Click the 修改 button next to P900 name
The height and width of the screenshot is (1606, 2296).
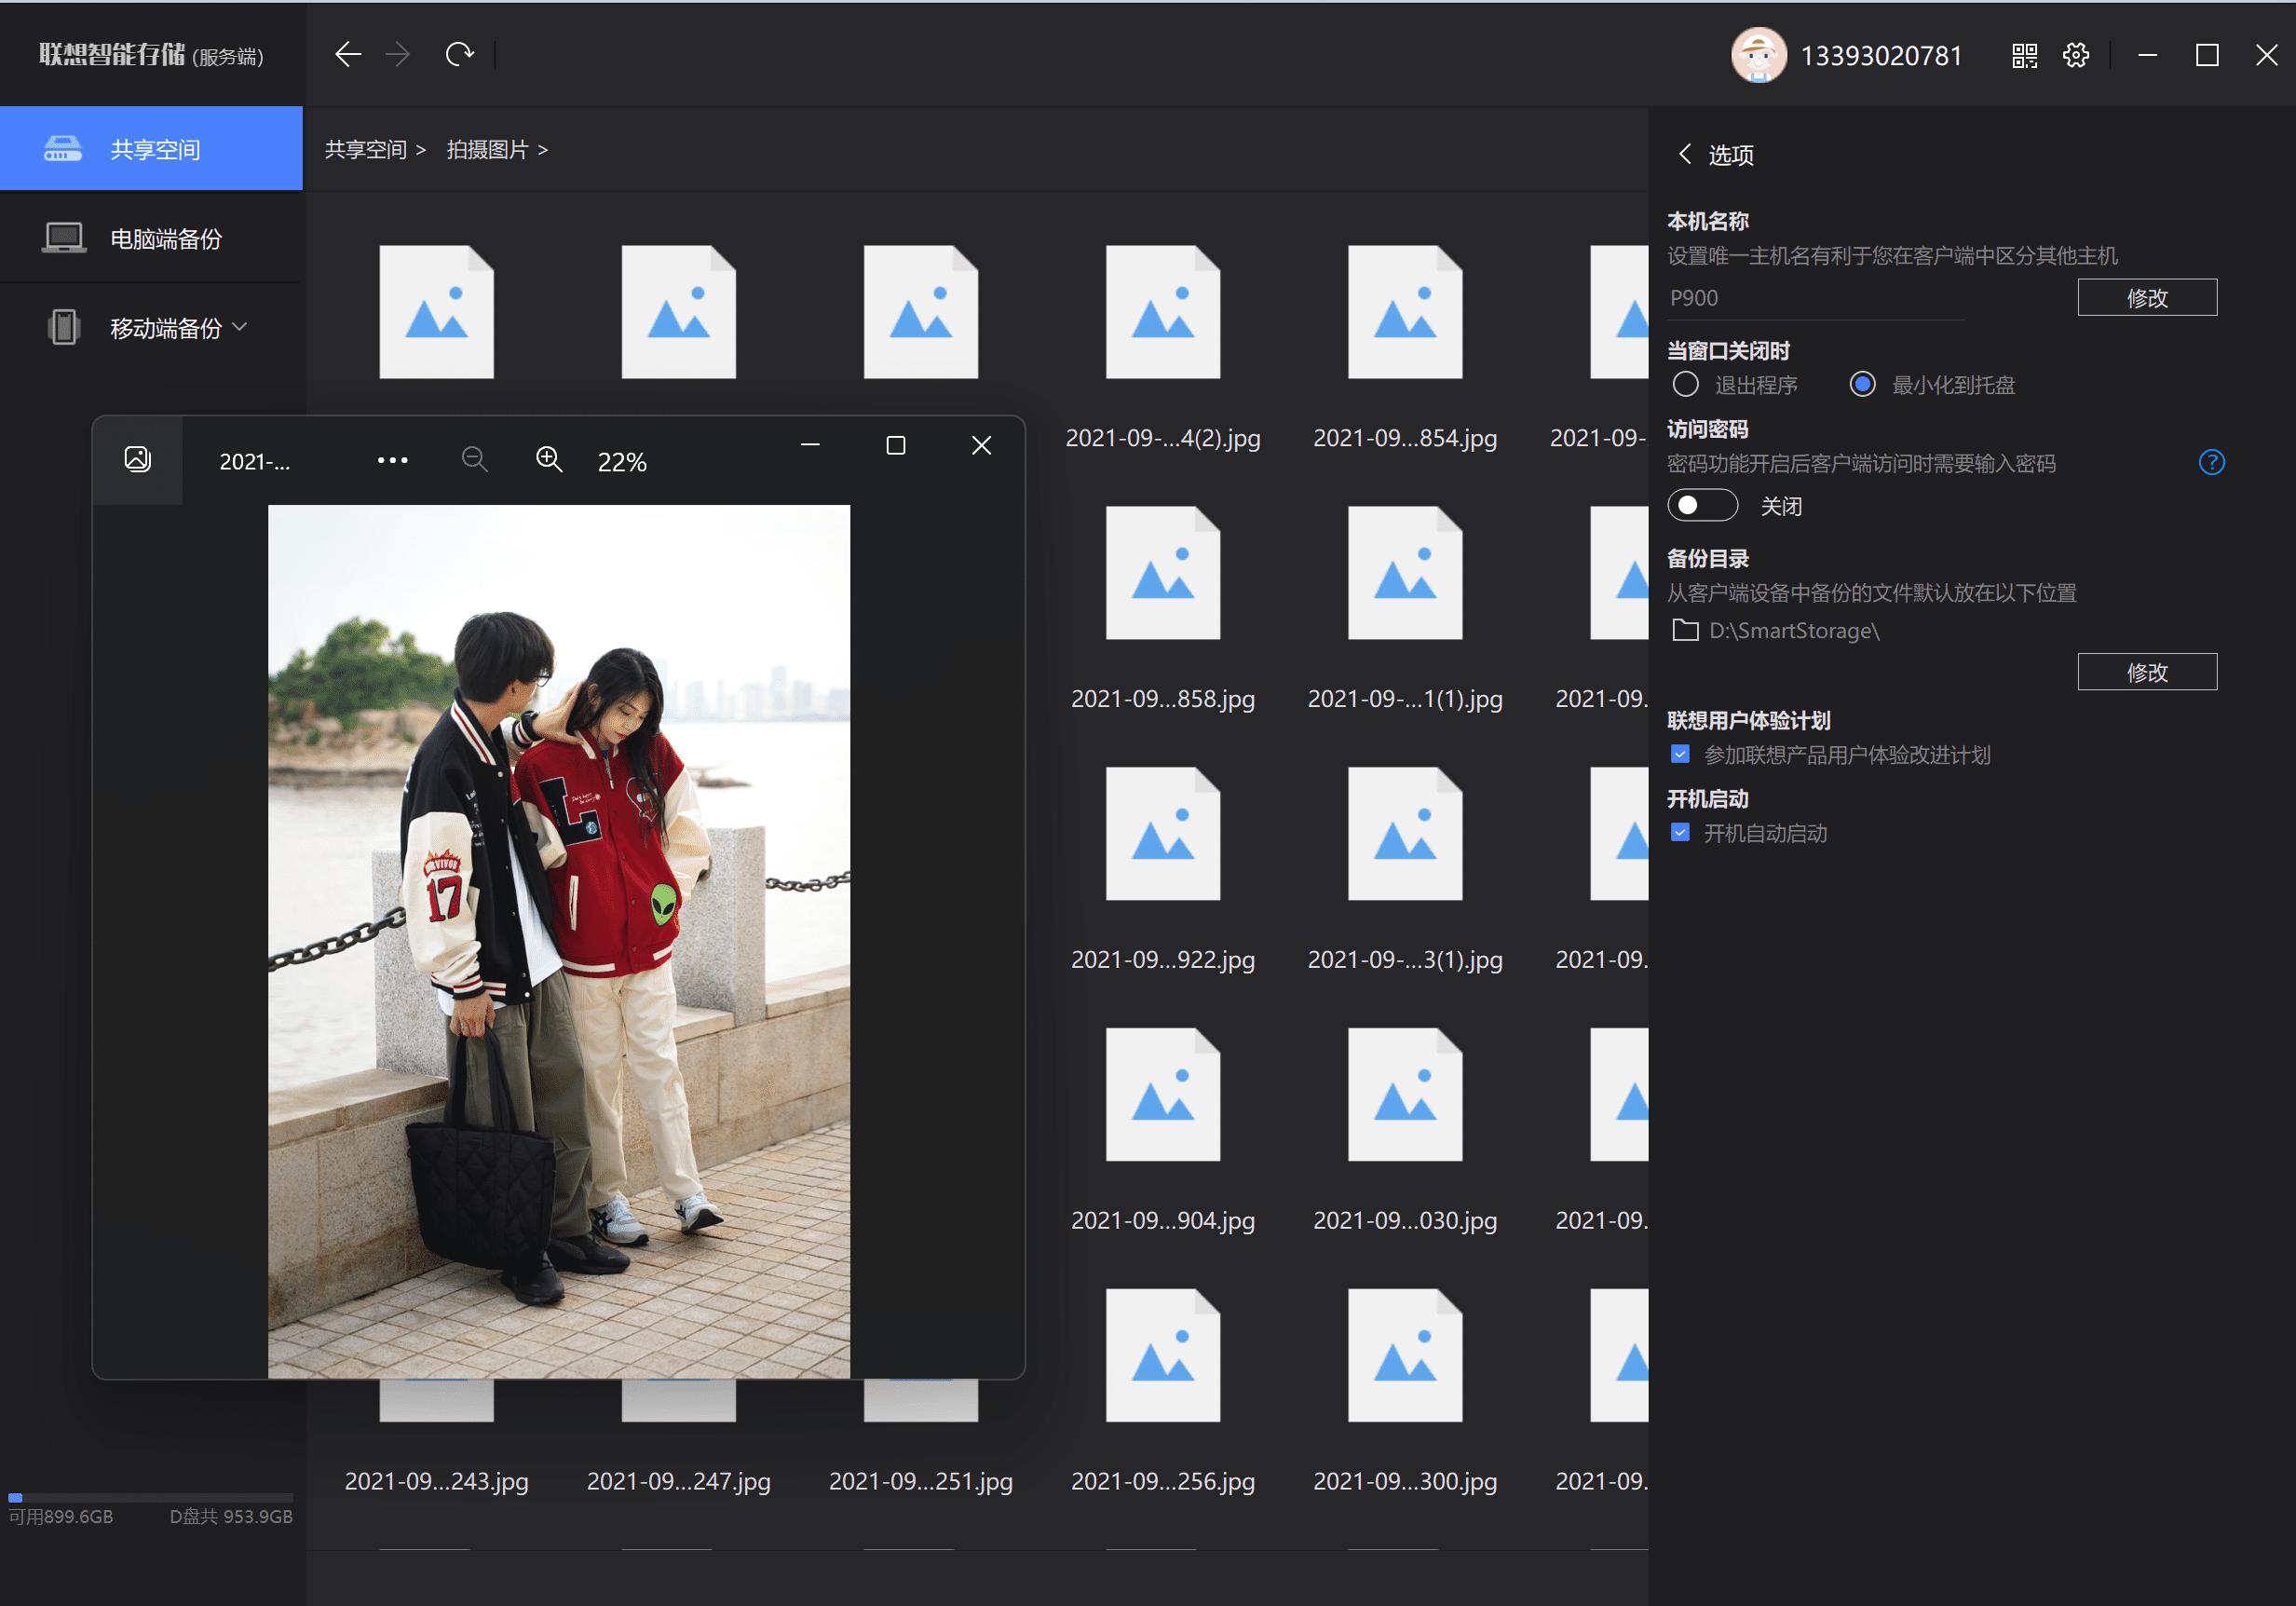pos(2148,297)
